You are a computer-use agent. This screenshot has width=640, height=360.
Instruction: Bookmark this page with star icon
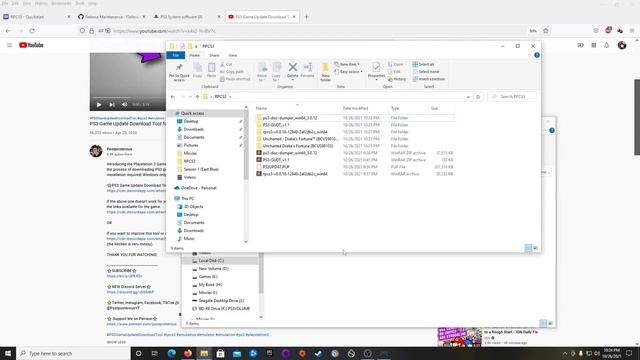[546, 31]
